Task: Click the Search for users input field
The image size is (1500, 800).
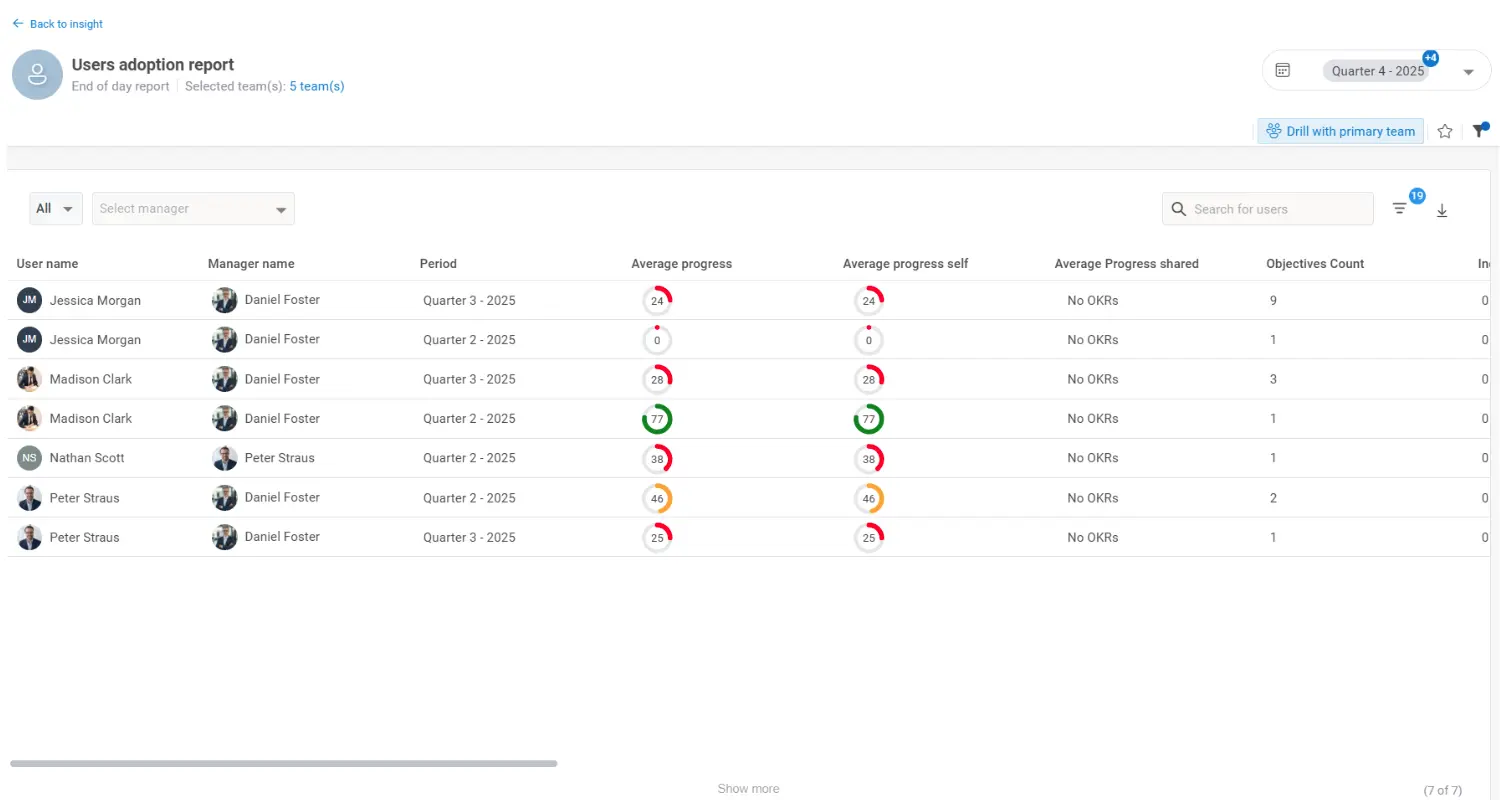Action: pyautogui.click(x=1268, y=208)
